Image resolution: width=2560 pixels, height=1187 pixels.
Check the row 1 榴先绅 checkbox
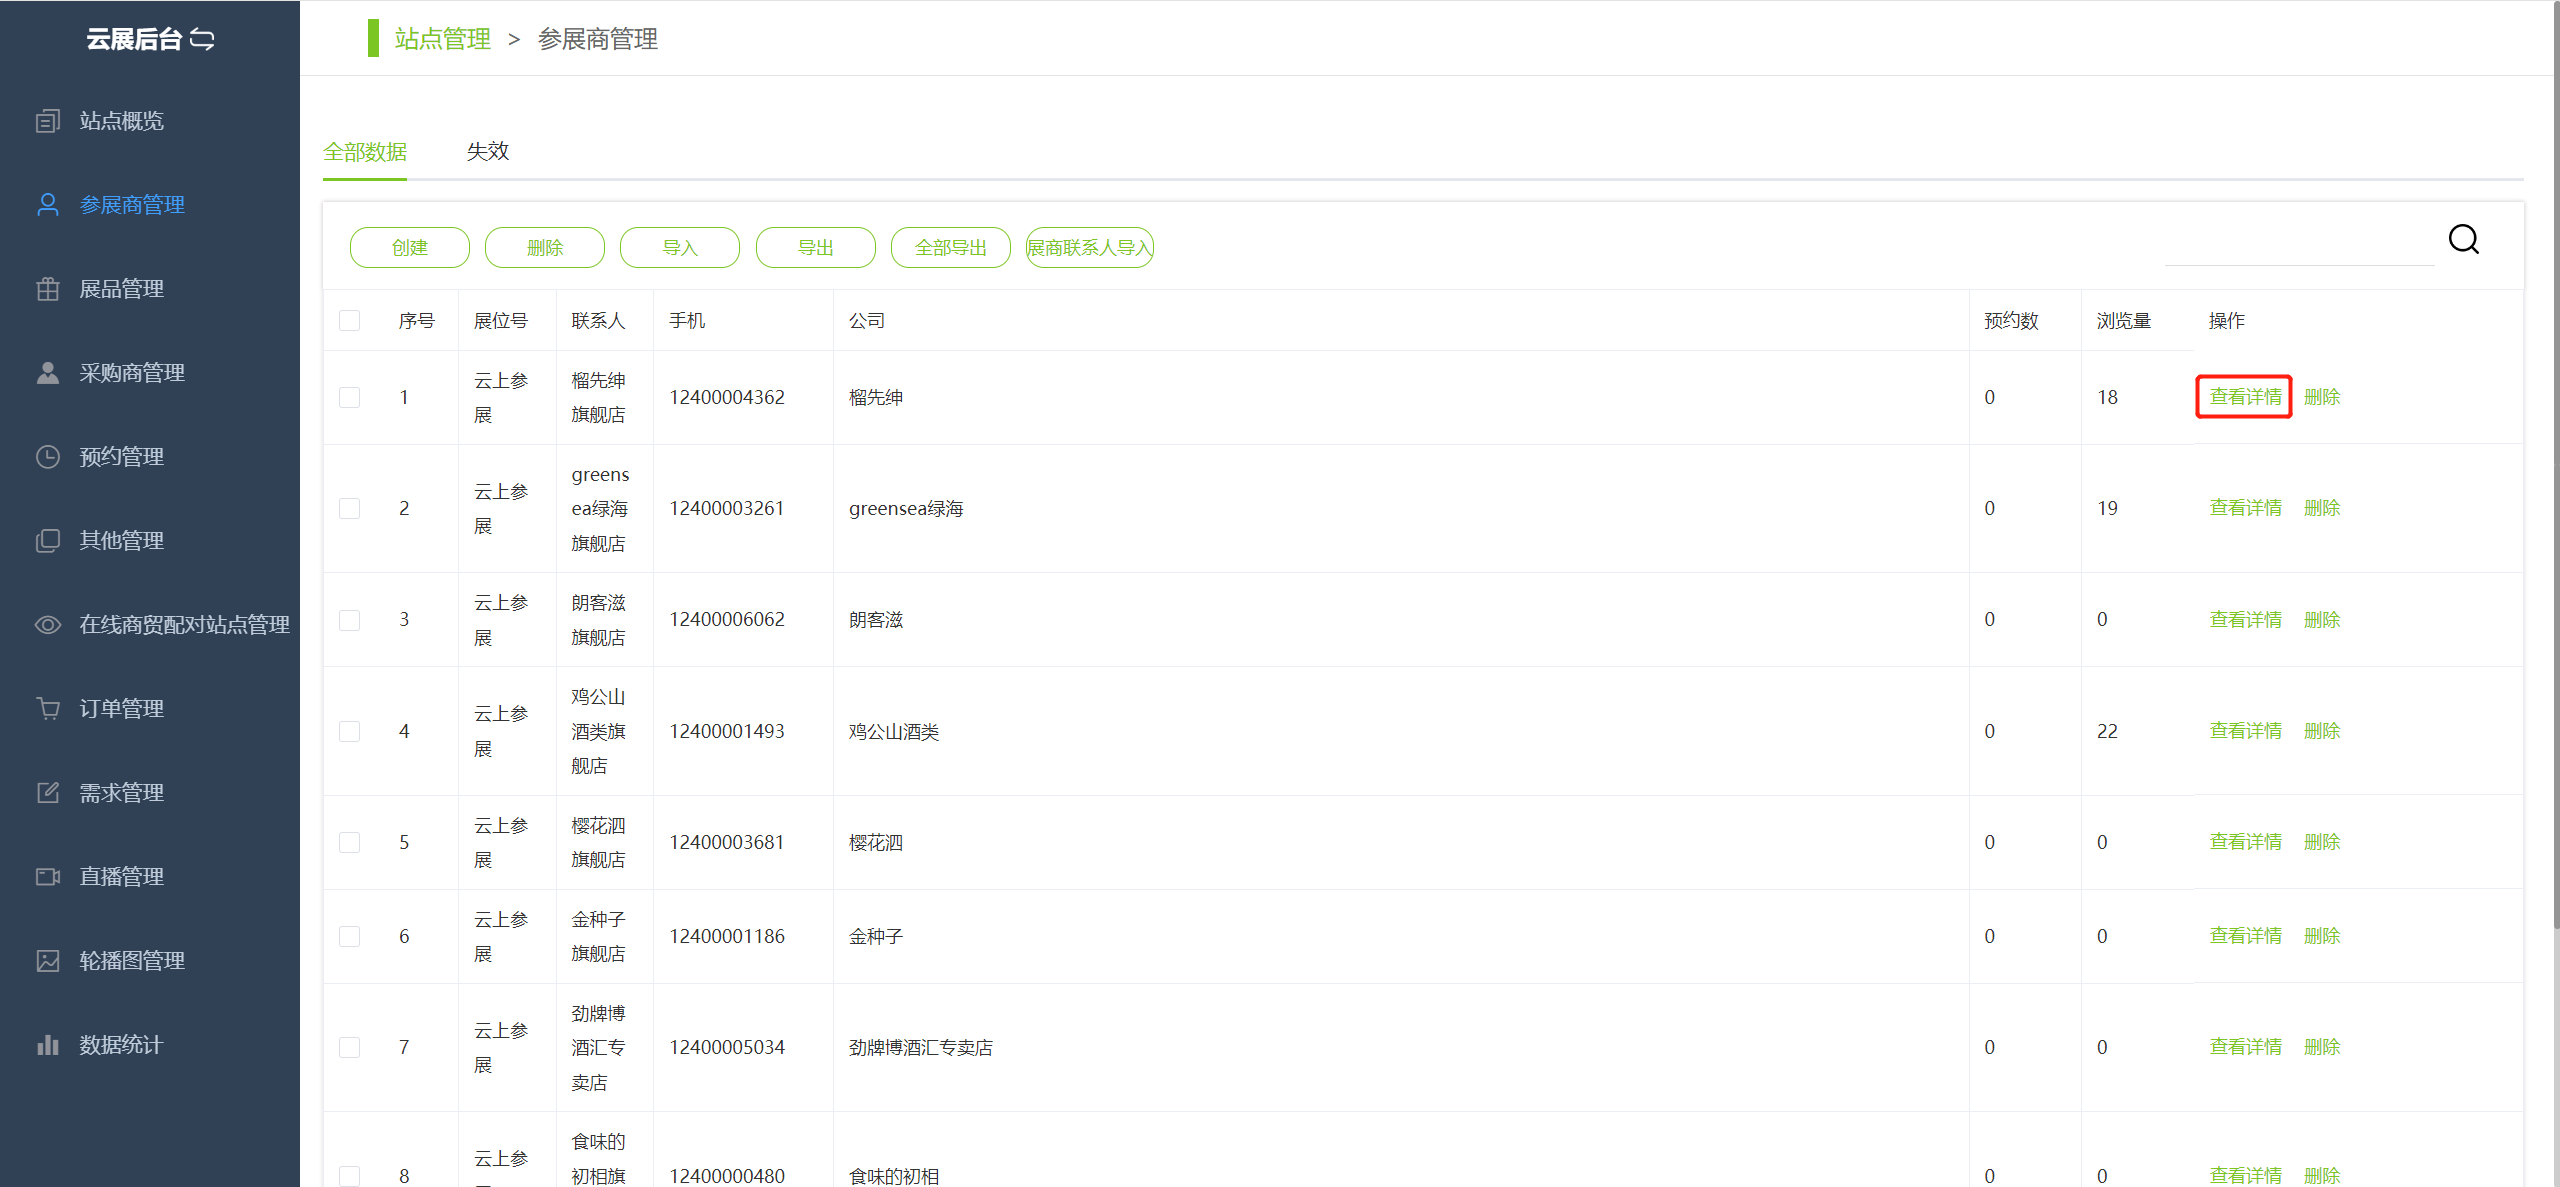(349, 397)
